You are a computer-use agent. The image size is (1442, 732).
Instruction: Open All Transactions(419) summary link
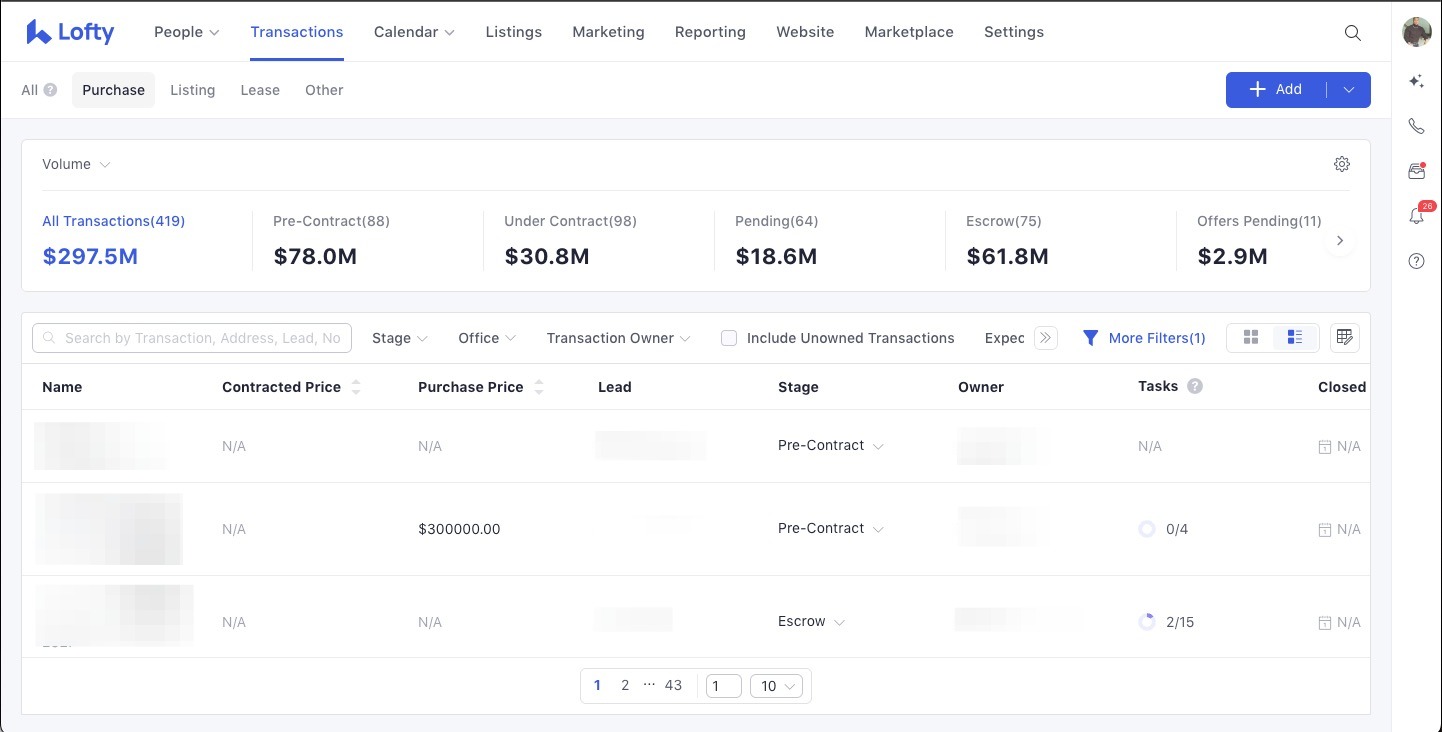(113, 220)
